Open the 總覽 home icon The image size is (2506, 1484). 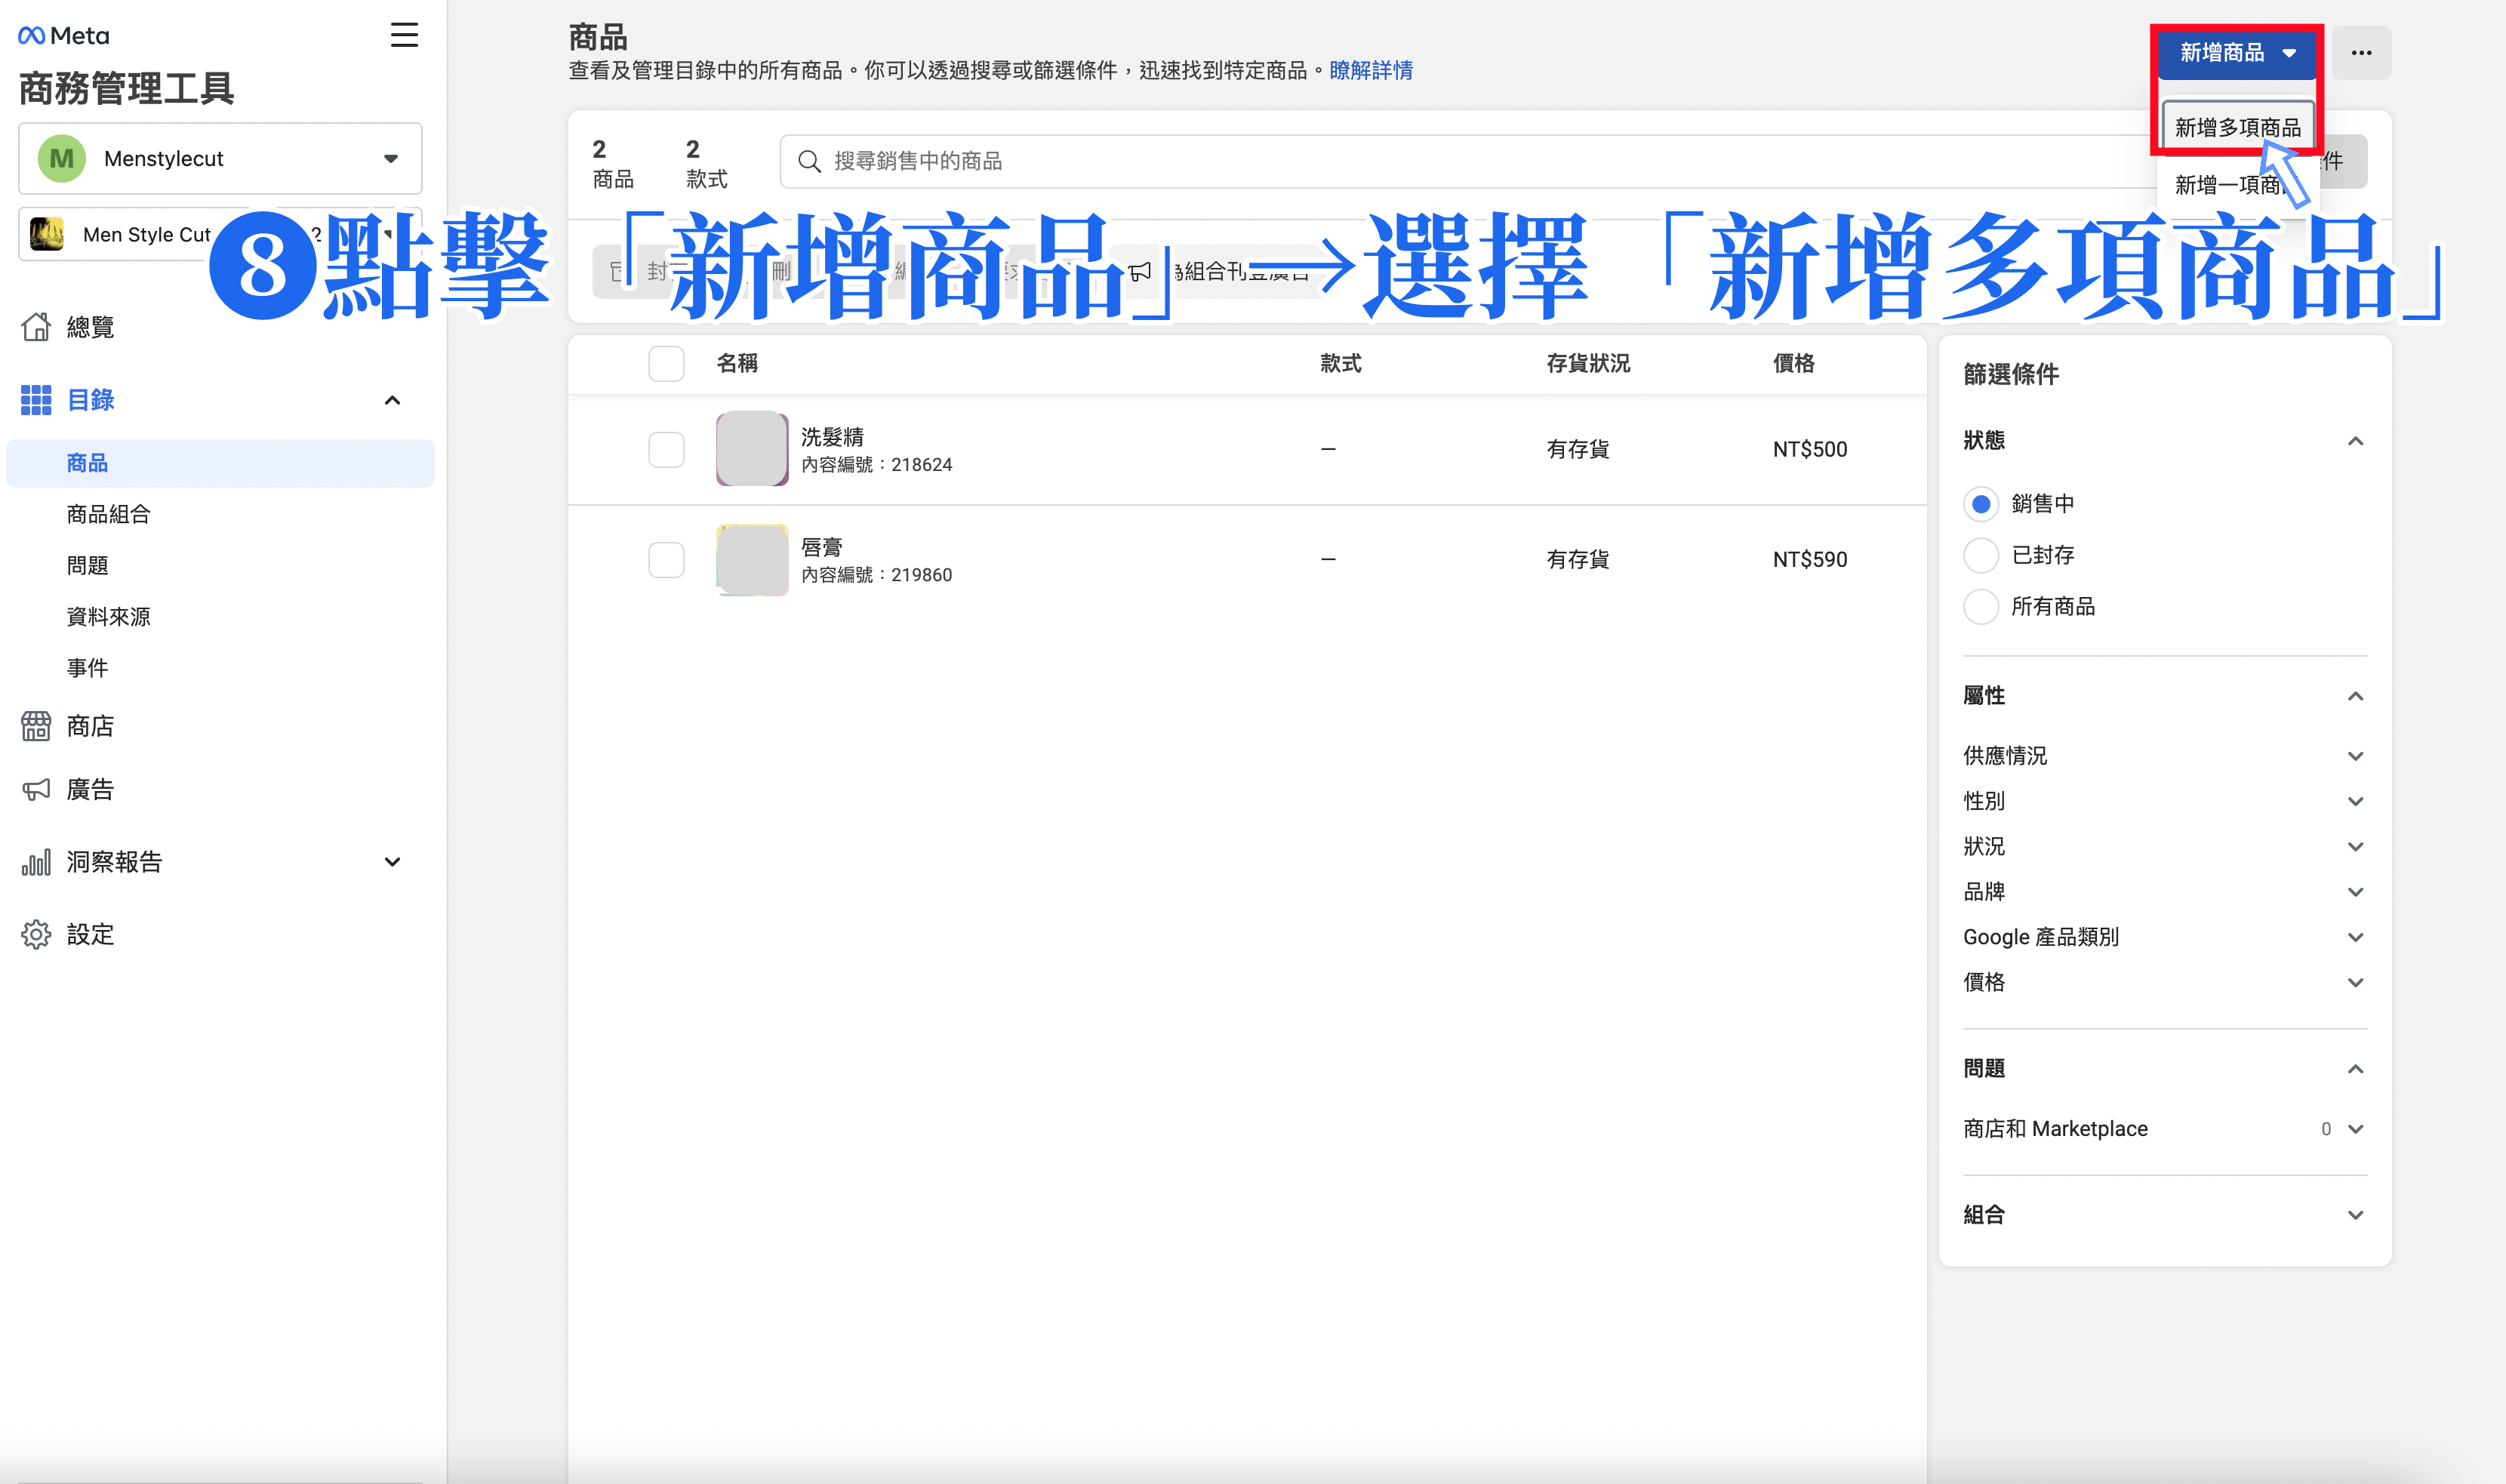pos(36,326)
